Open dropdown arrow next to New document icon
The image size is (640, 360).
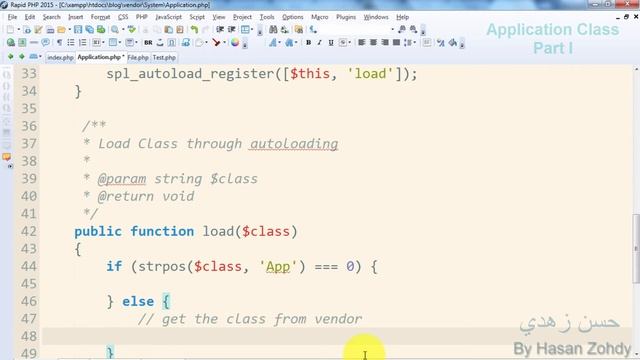(18, 30)
